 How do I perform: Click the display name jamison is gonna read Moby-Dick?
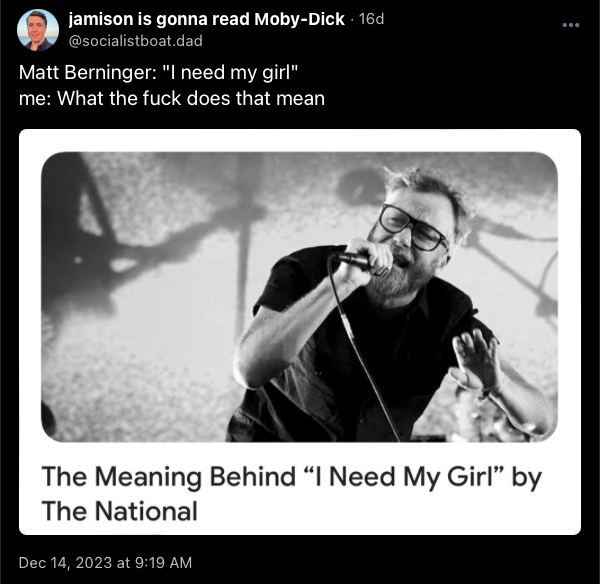click(207, 19)
